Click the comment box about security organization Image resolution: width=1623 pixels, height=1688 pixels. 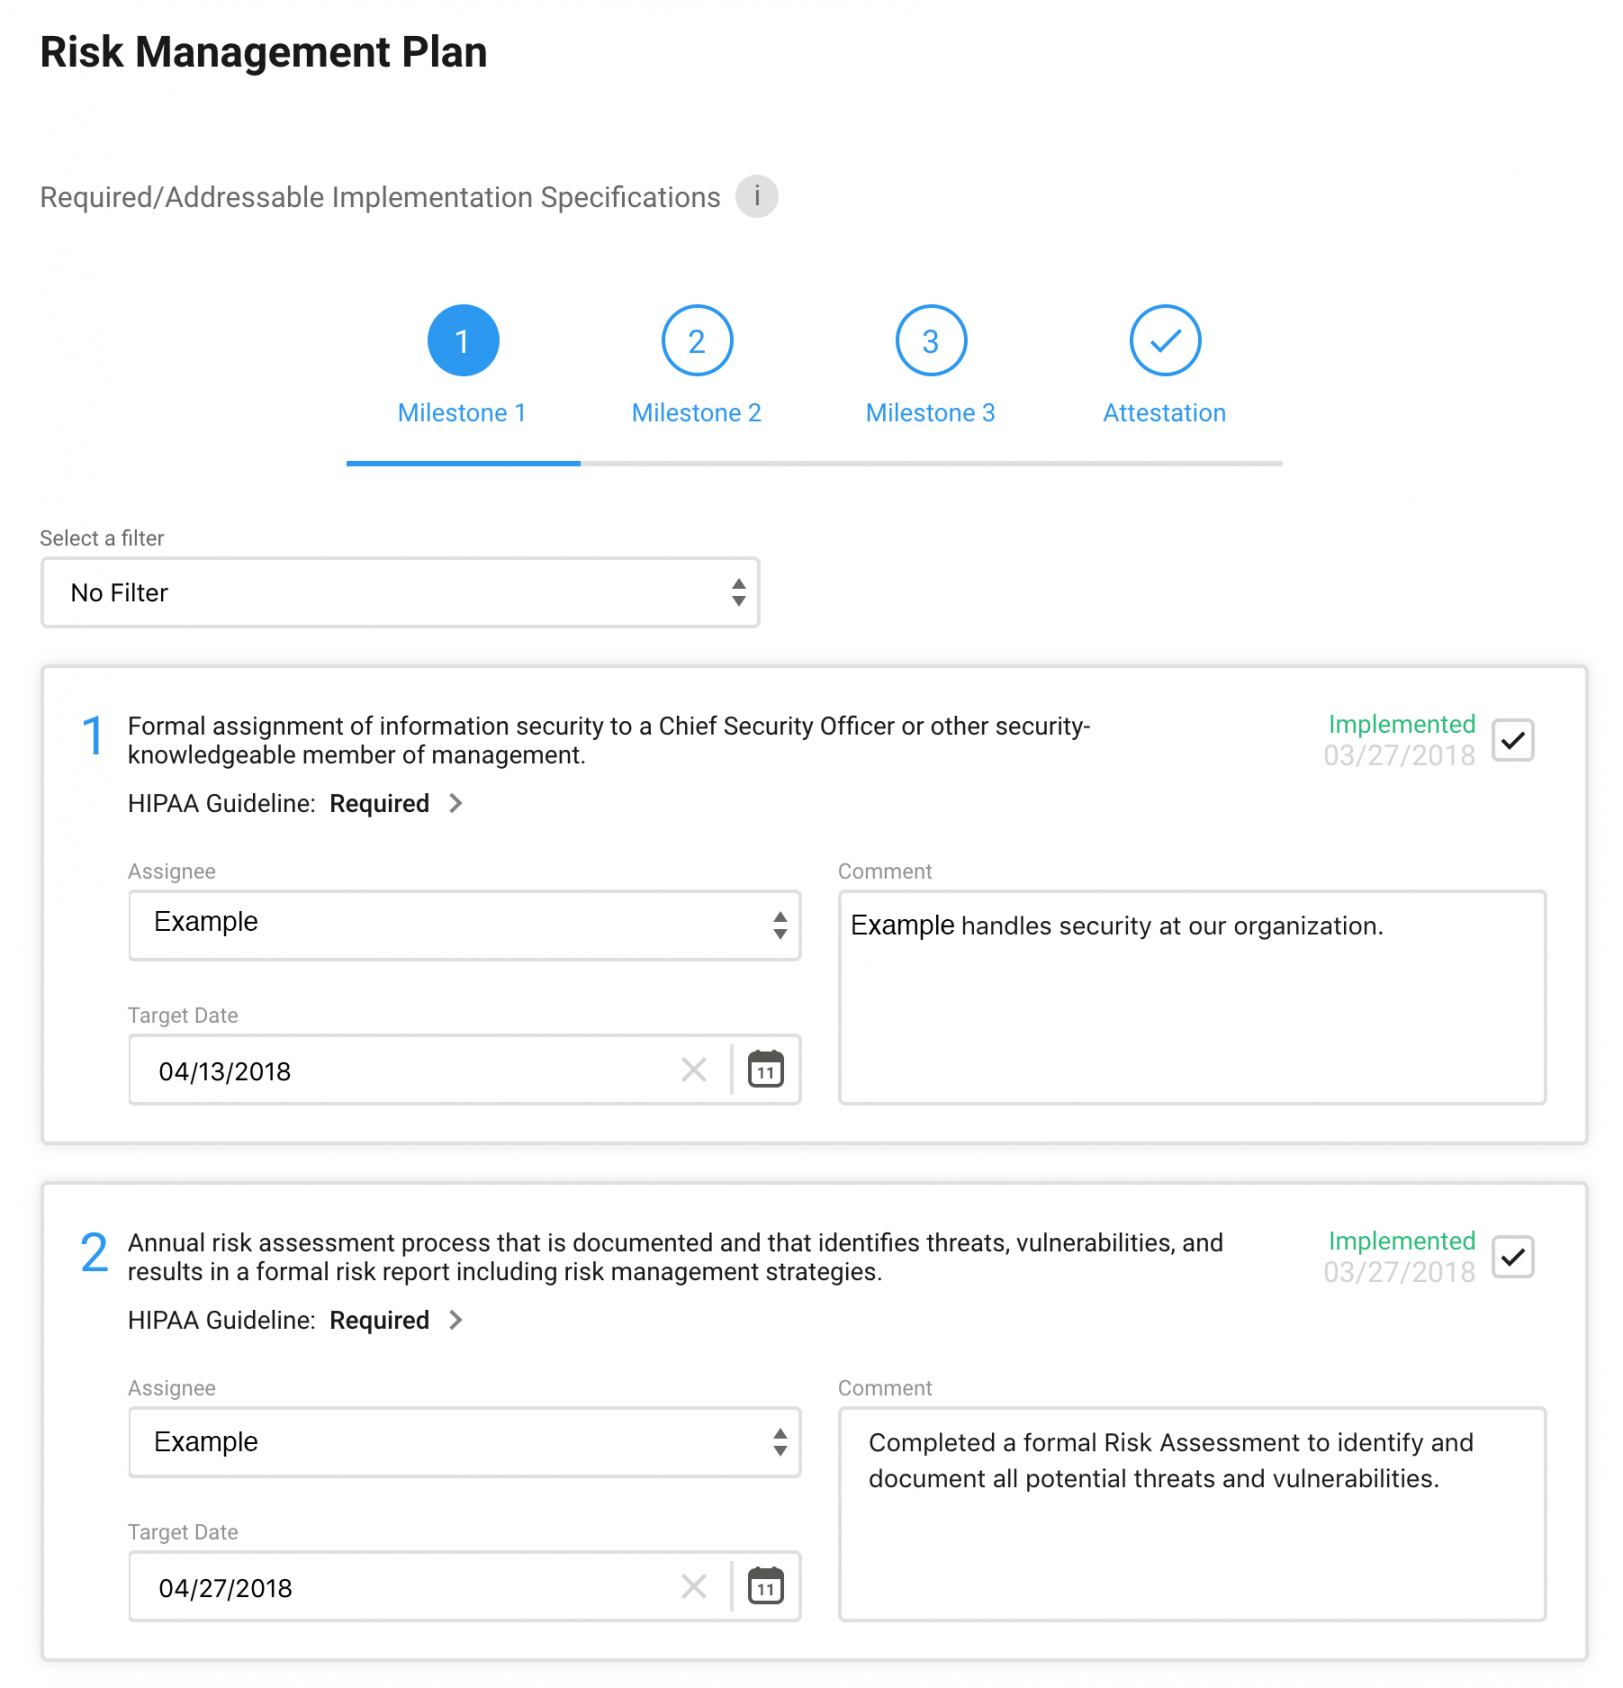(x=1192, y=998)
